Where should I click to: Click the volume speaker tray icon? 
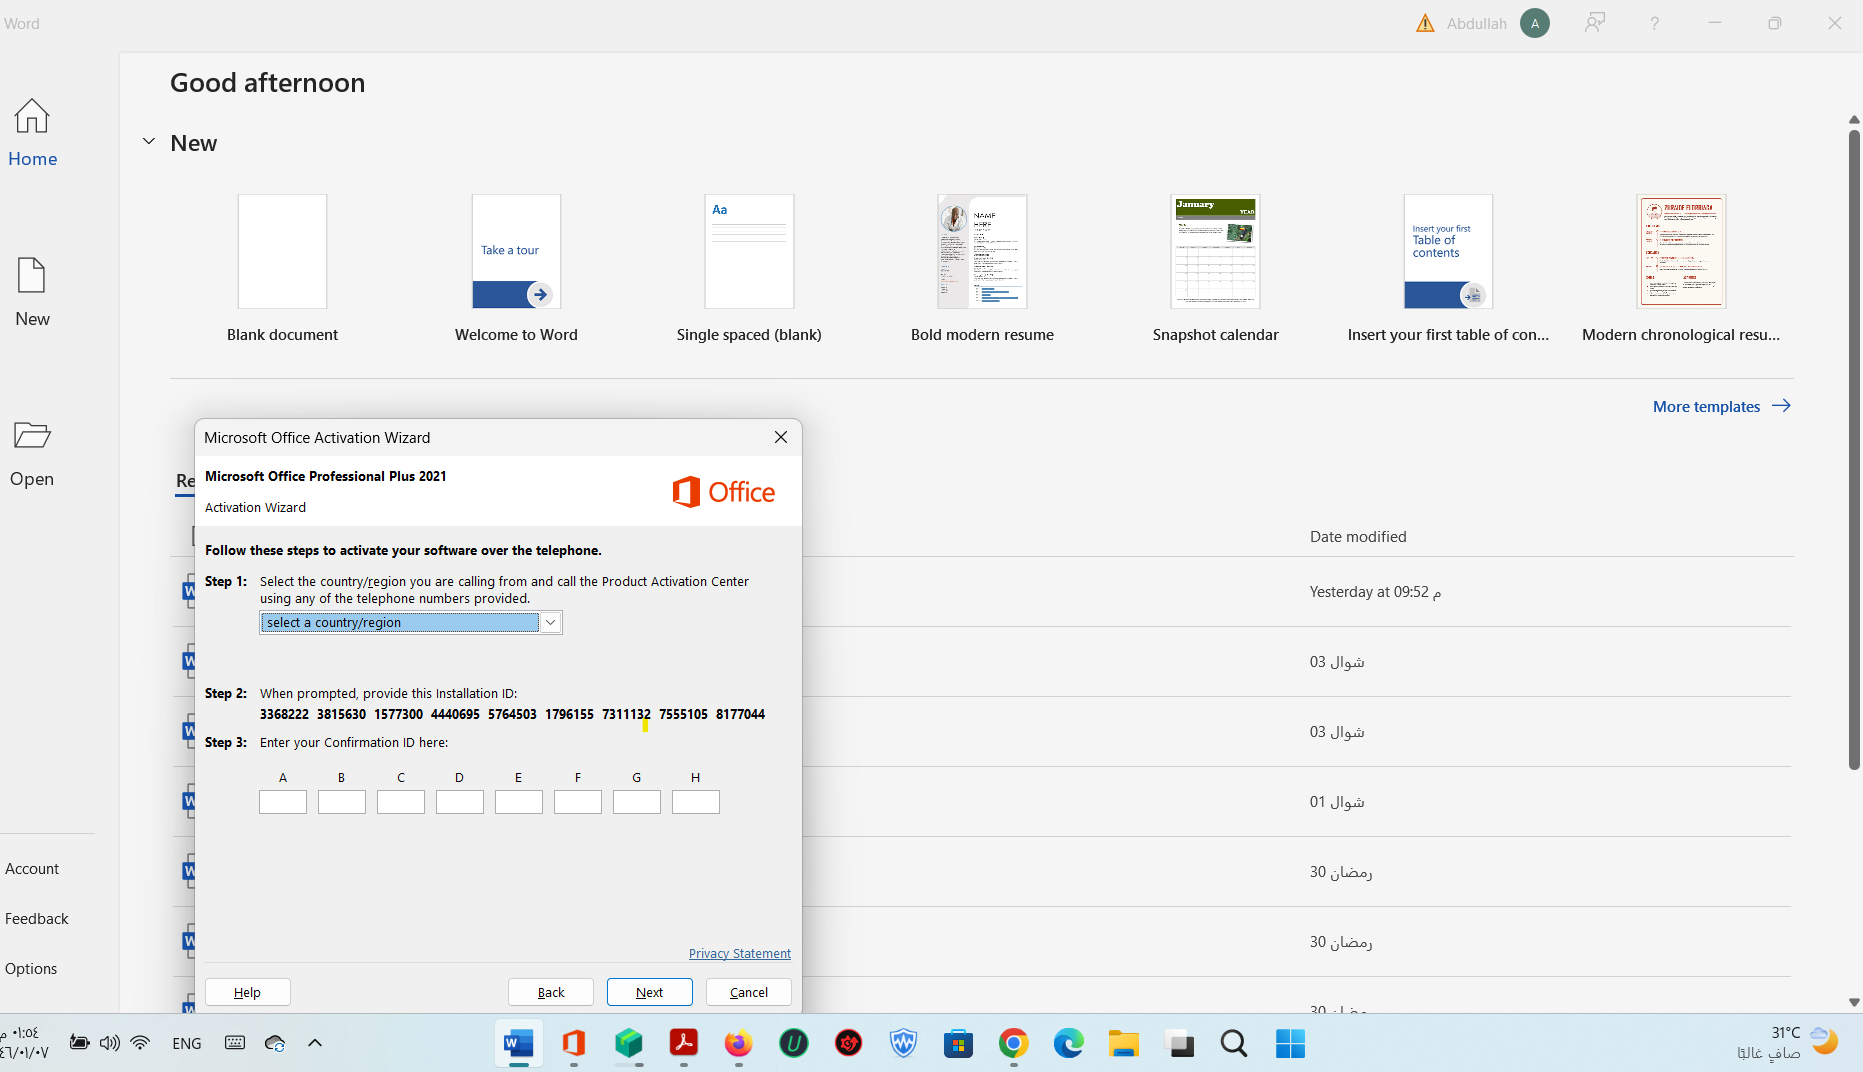point(110,1043)
